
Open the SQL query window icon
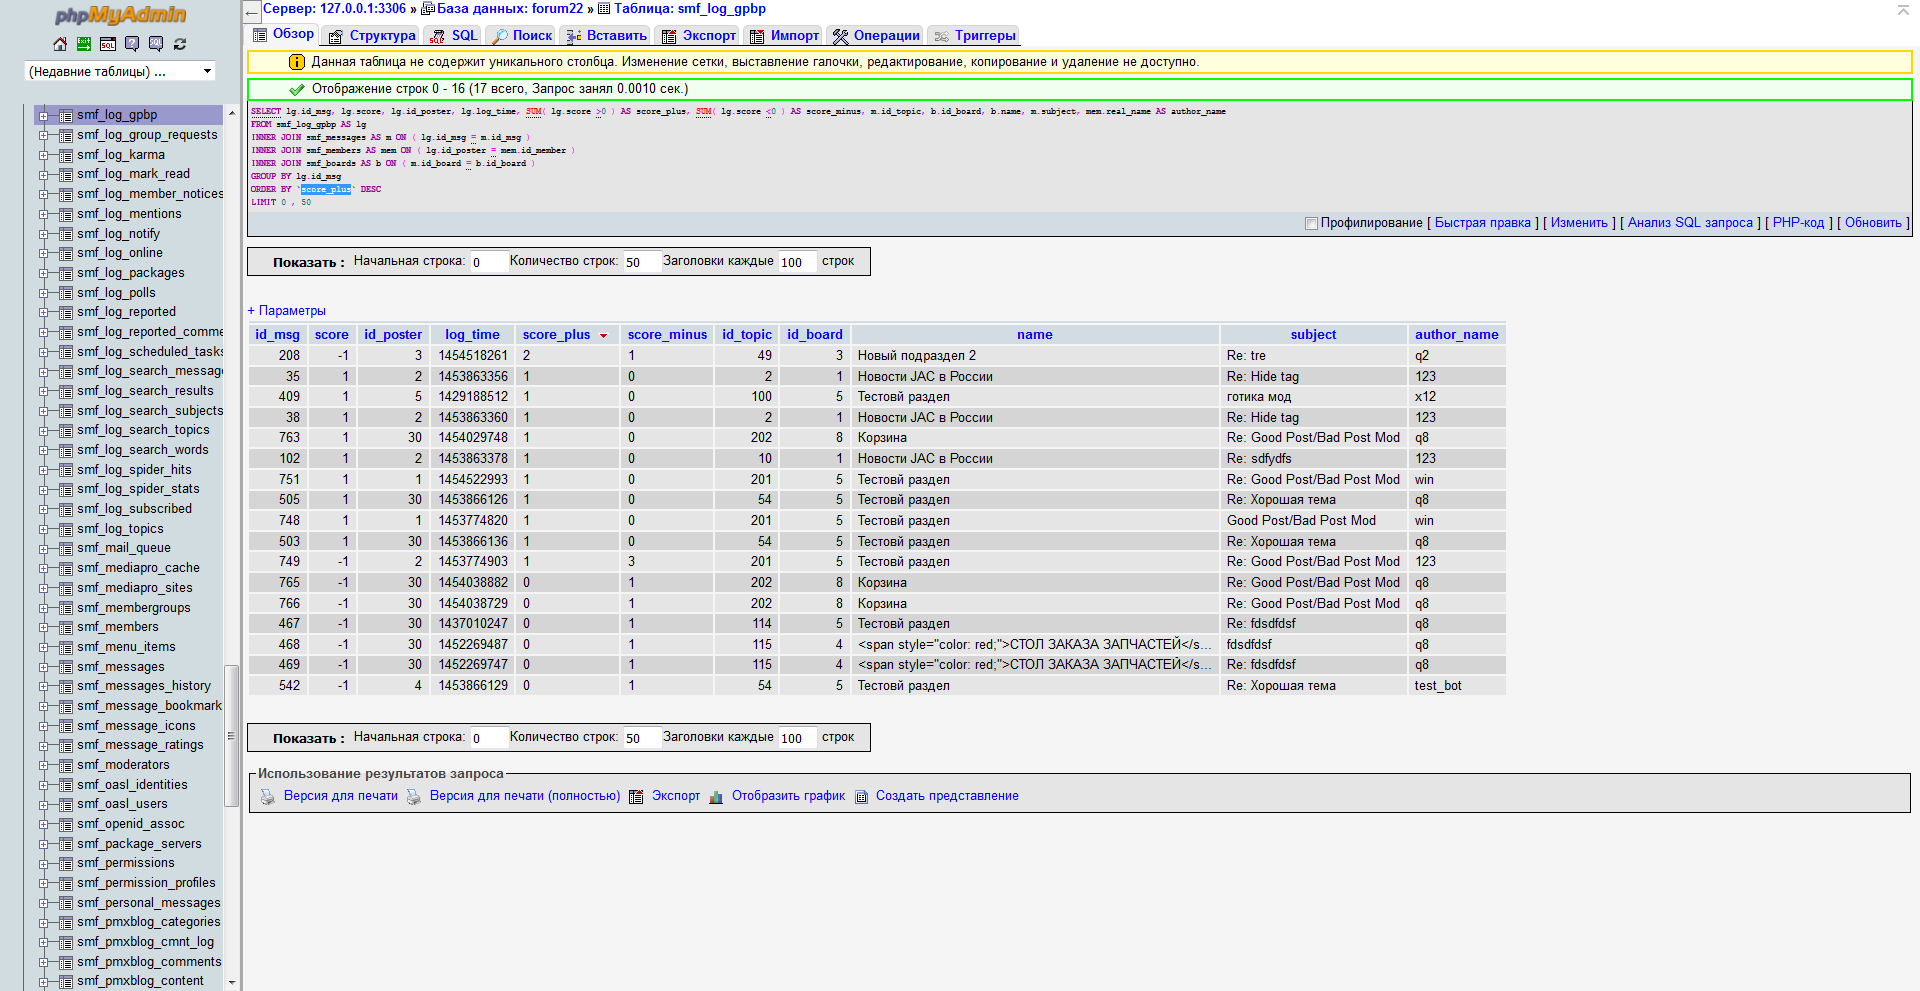click(108, 44)
